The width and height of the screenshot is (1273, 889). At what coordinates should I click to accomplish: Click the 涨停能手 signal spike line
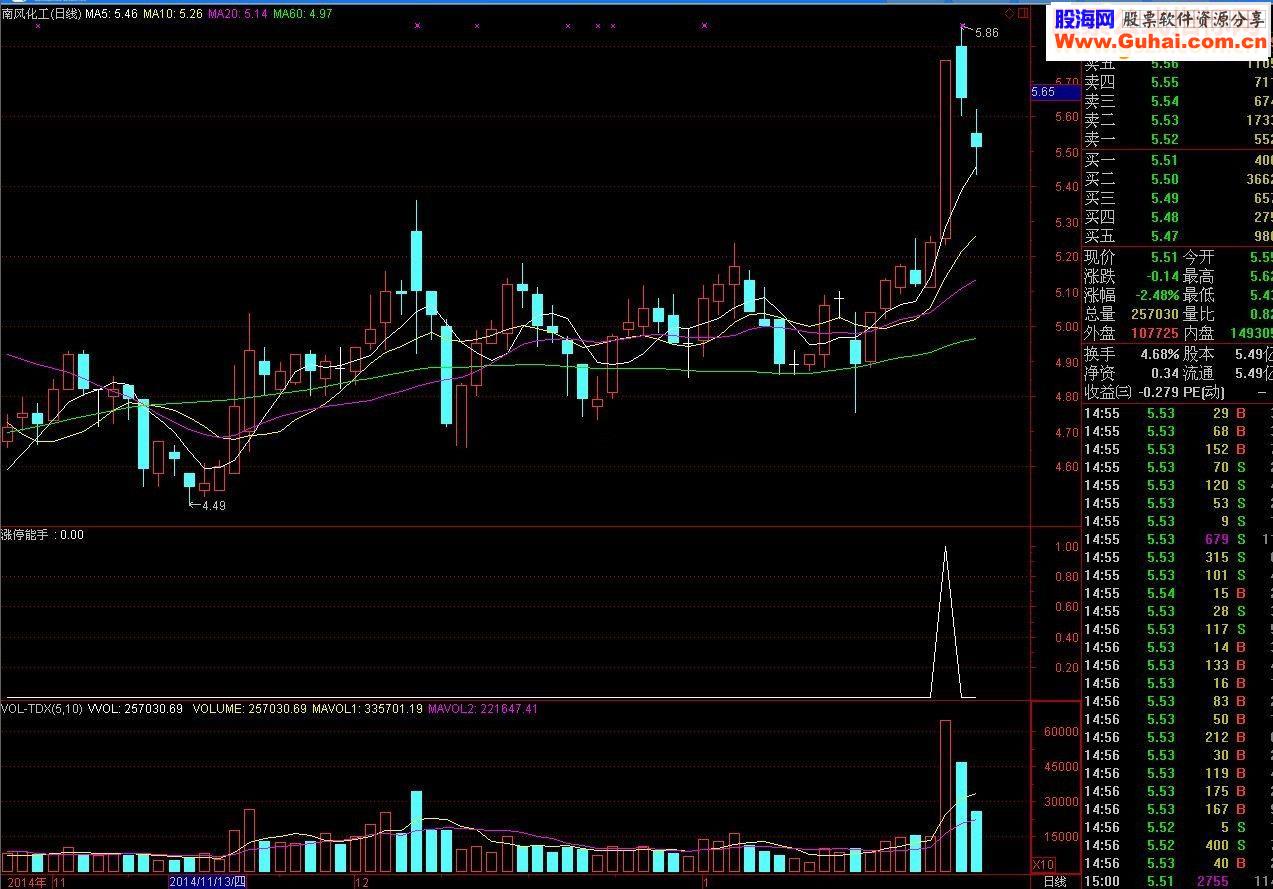(945, 622)
